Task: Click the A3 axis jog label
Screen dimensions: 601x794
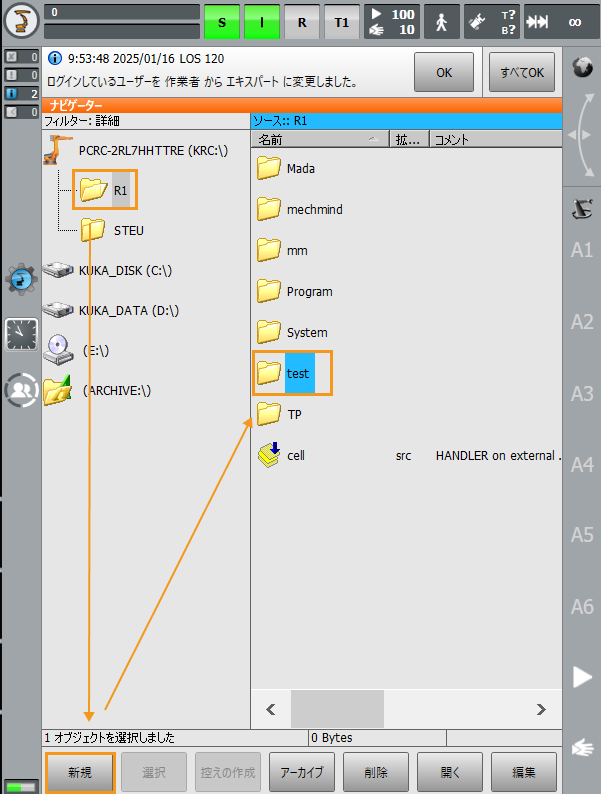Action: [x=582, y=393]
